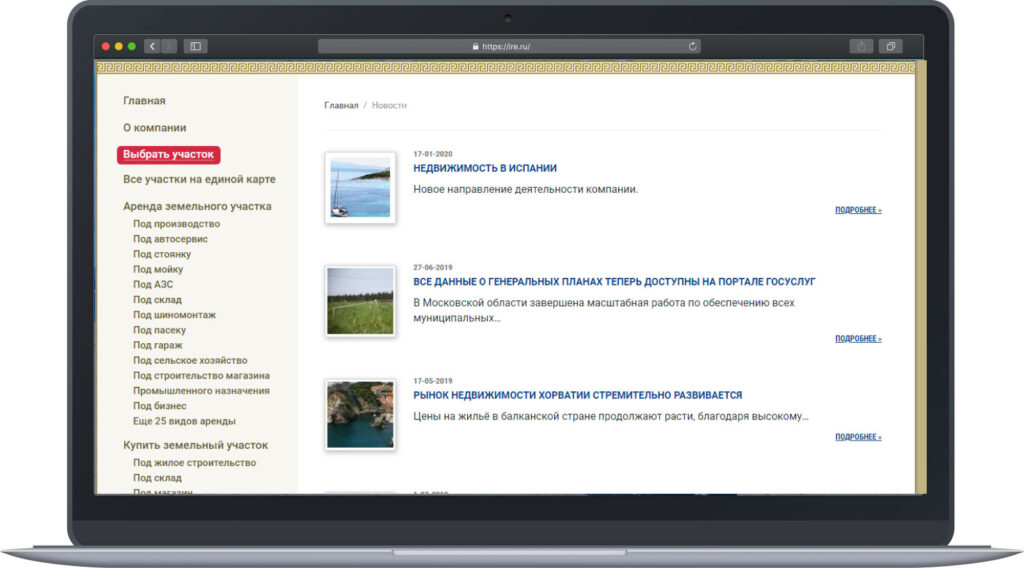Open Все участки на единой карте
Screen dimensions: 1024x568
pos(199,180)
